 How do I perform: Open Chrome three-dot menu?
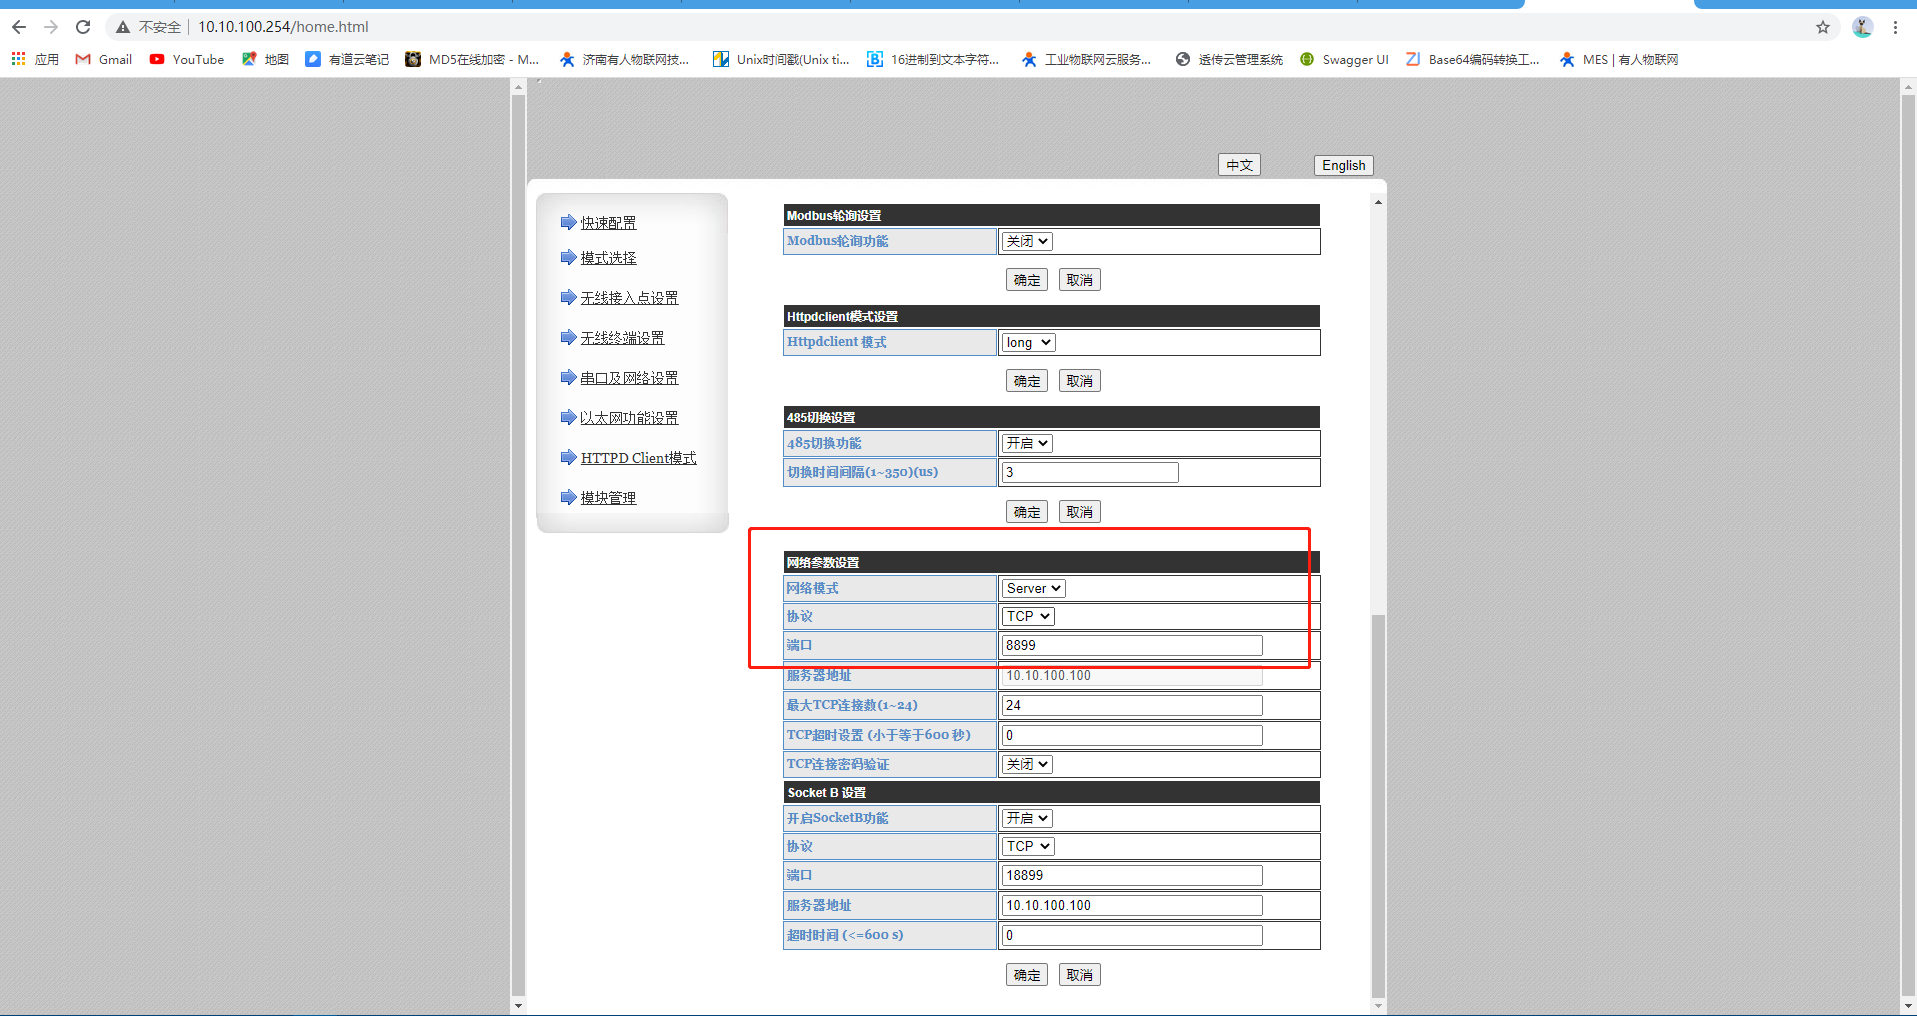(x=1895, y=27)
